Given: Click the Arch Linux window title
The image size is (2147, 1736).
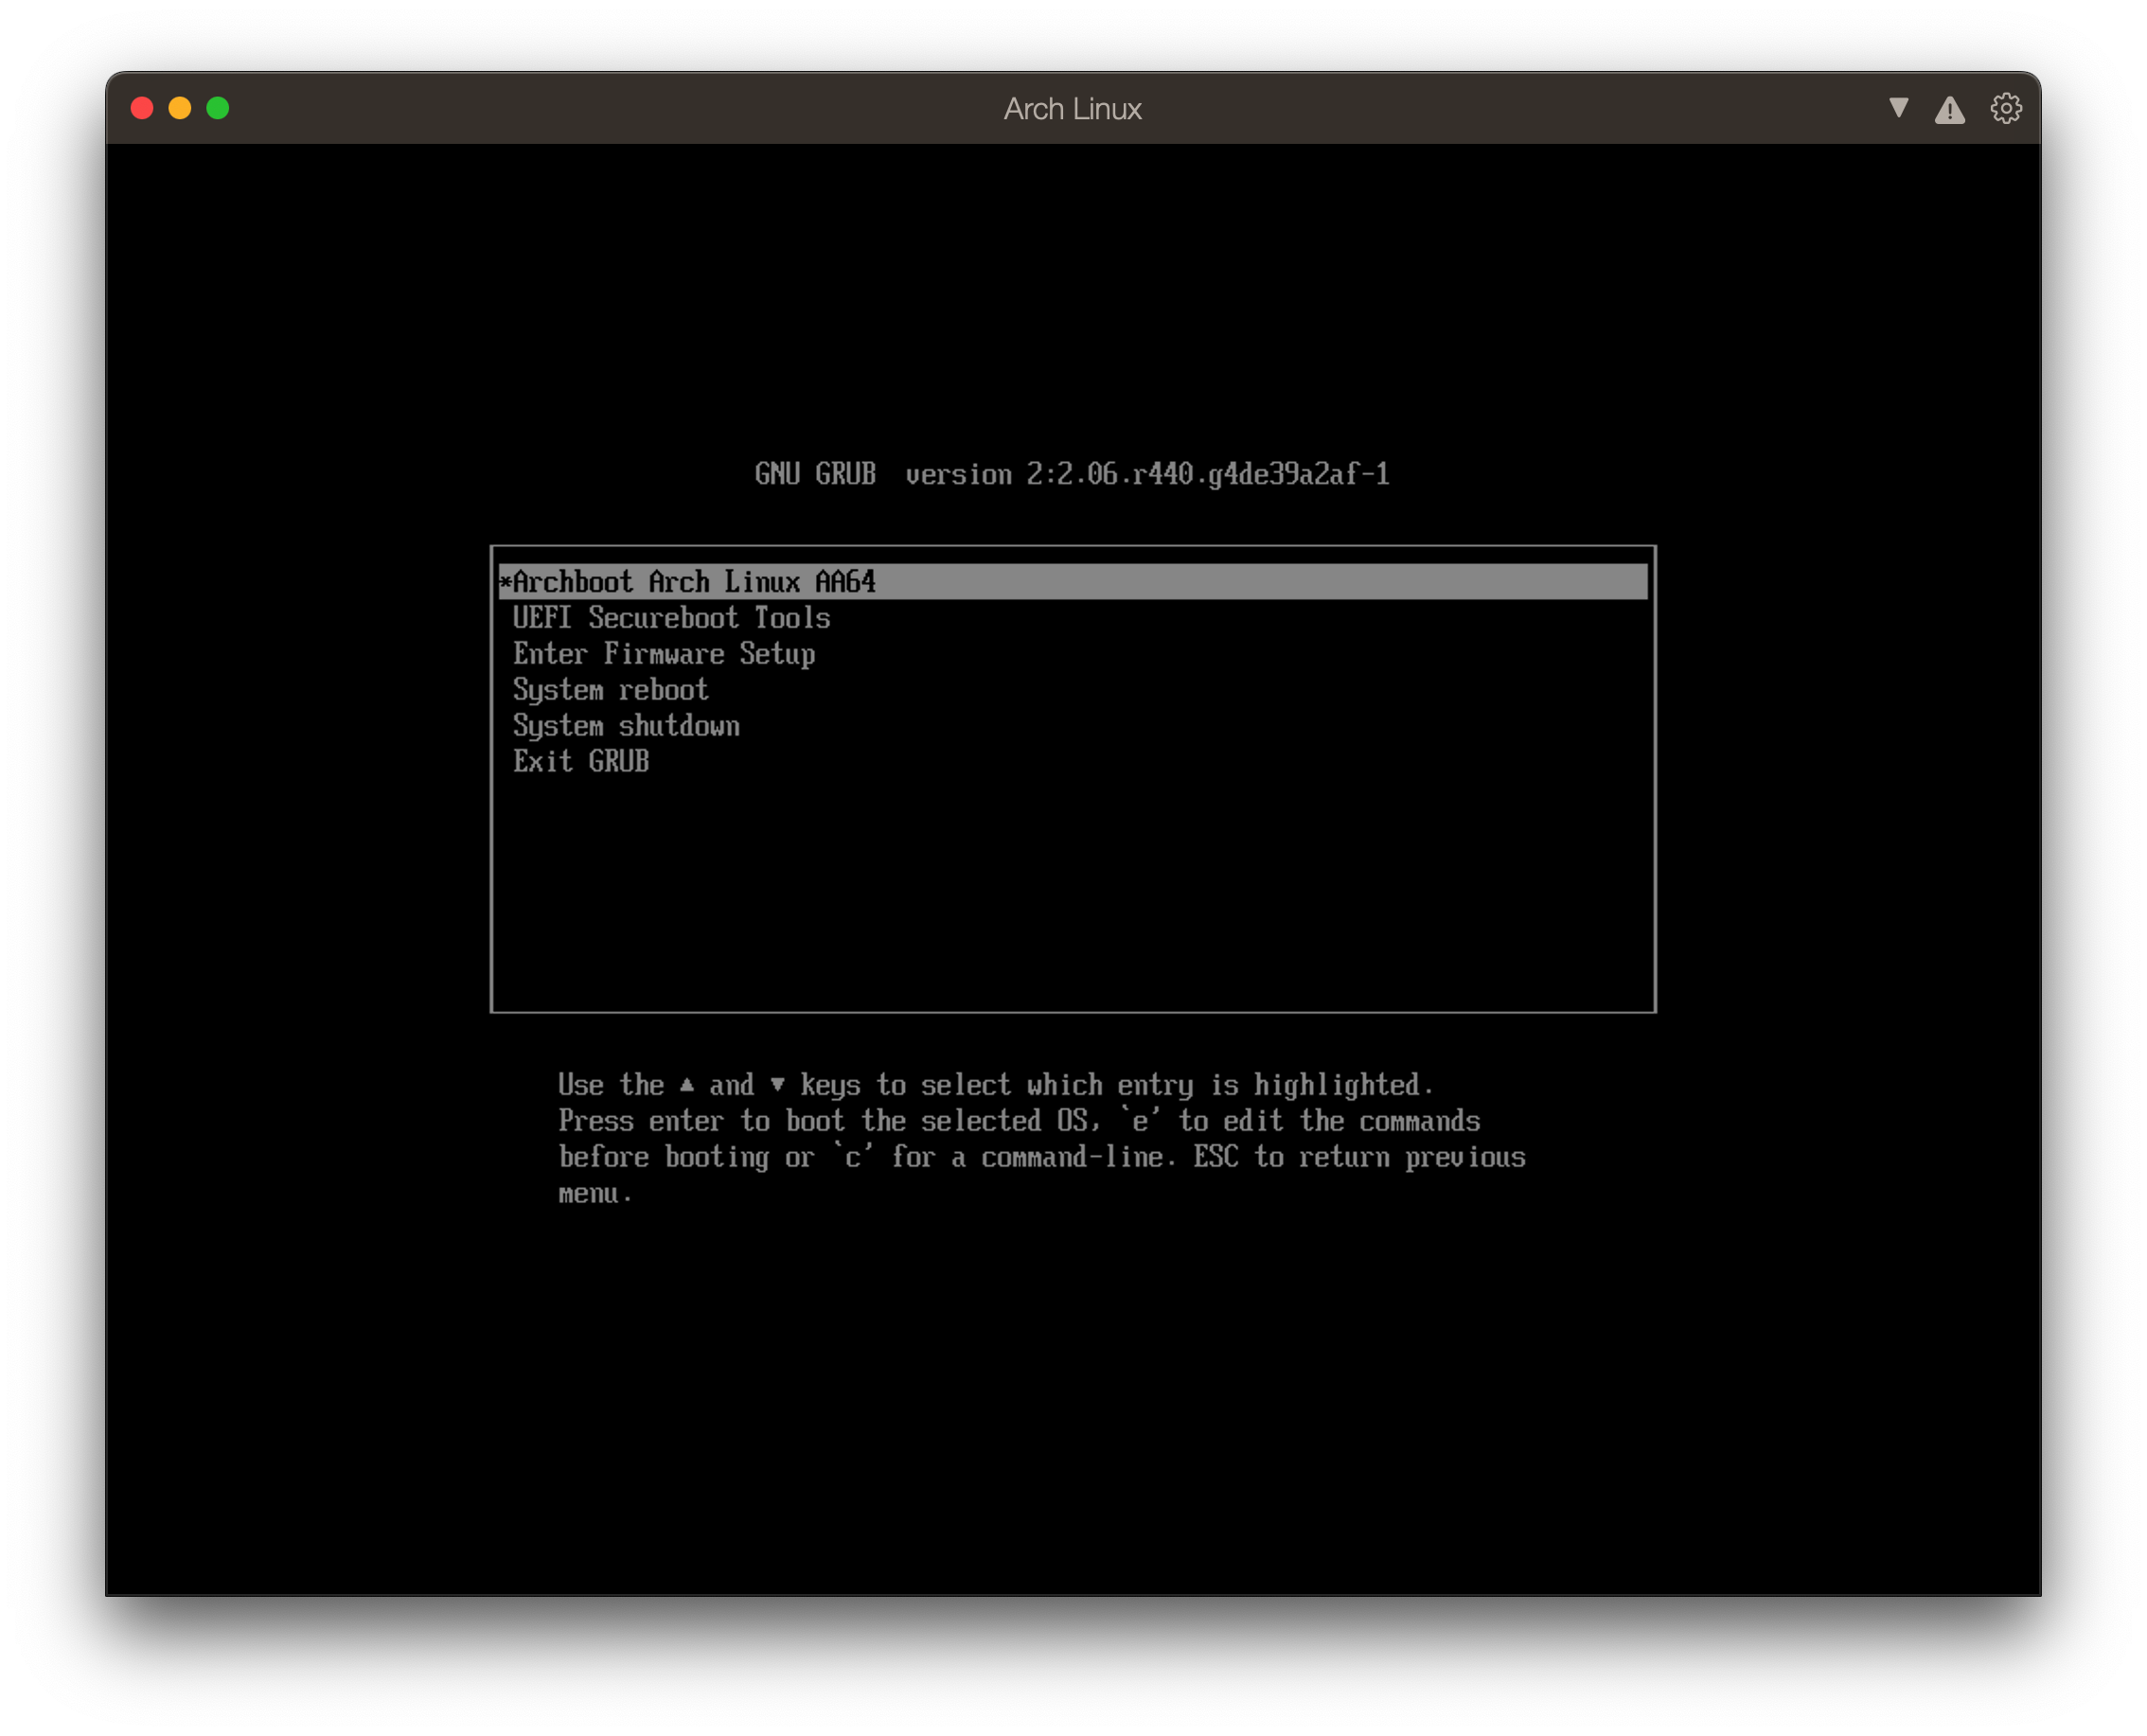Looking at the screenshot, I should (x=1072, y=108).
